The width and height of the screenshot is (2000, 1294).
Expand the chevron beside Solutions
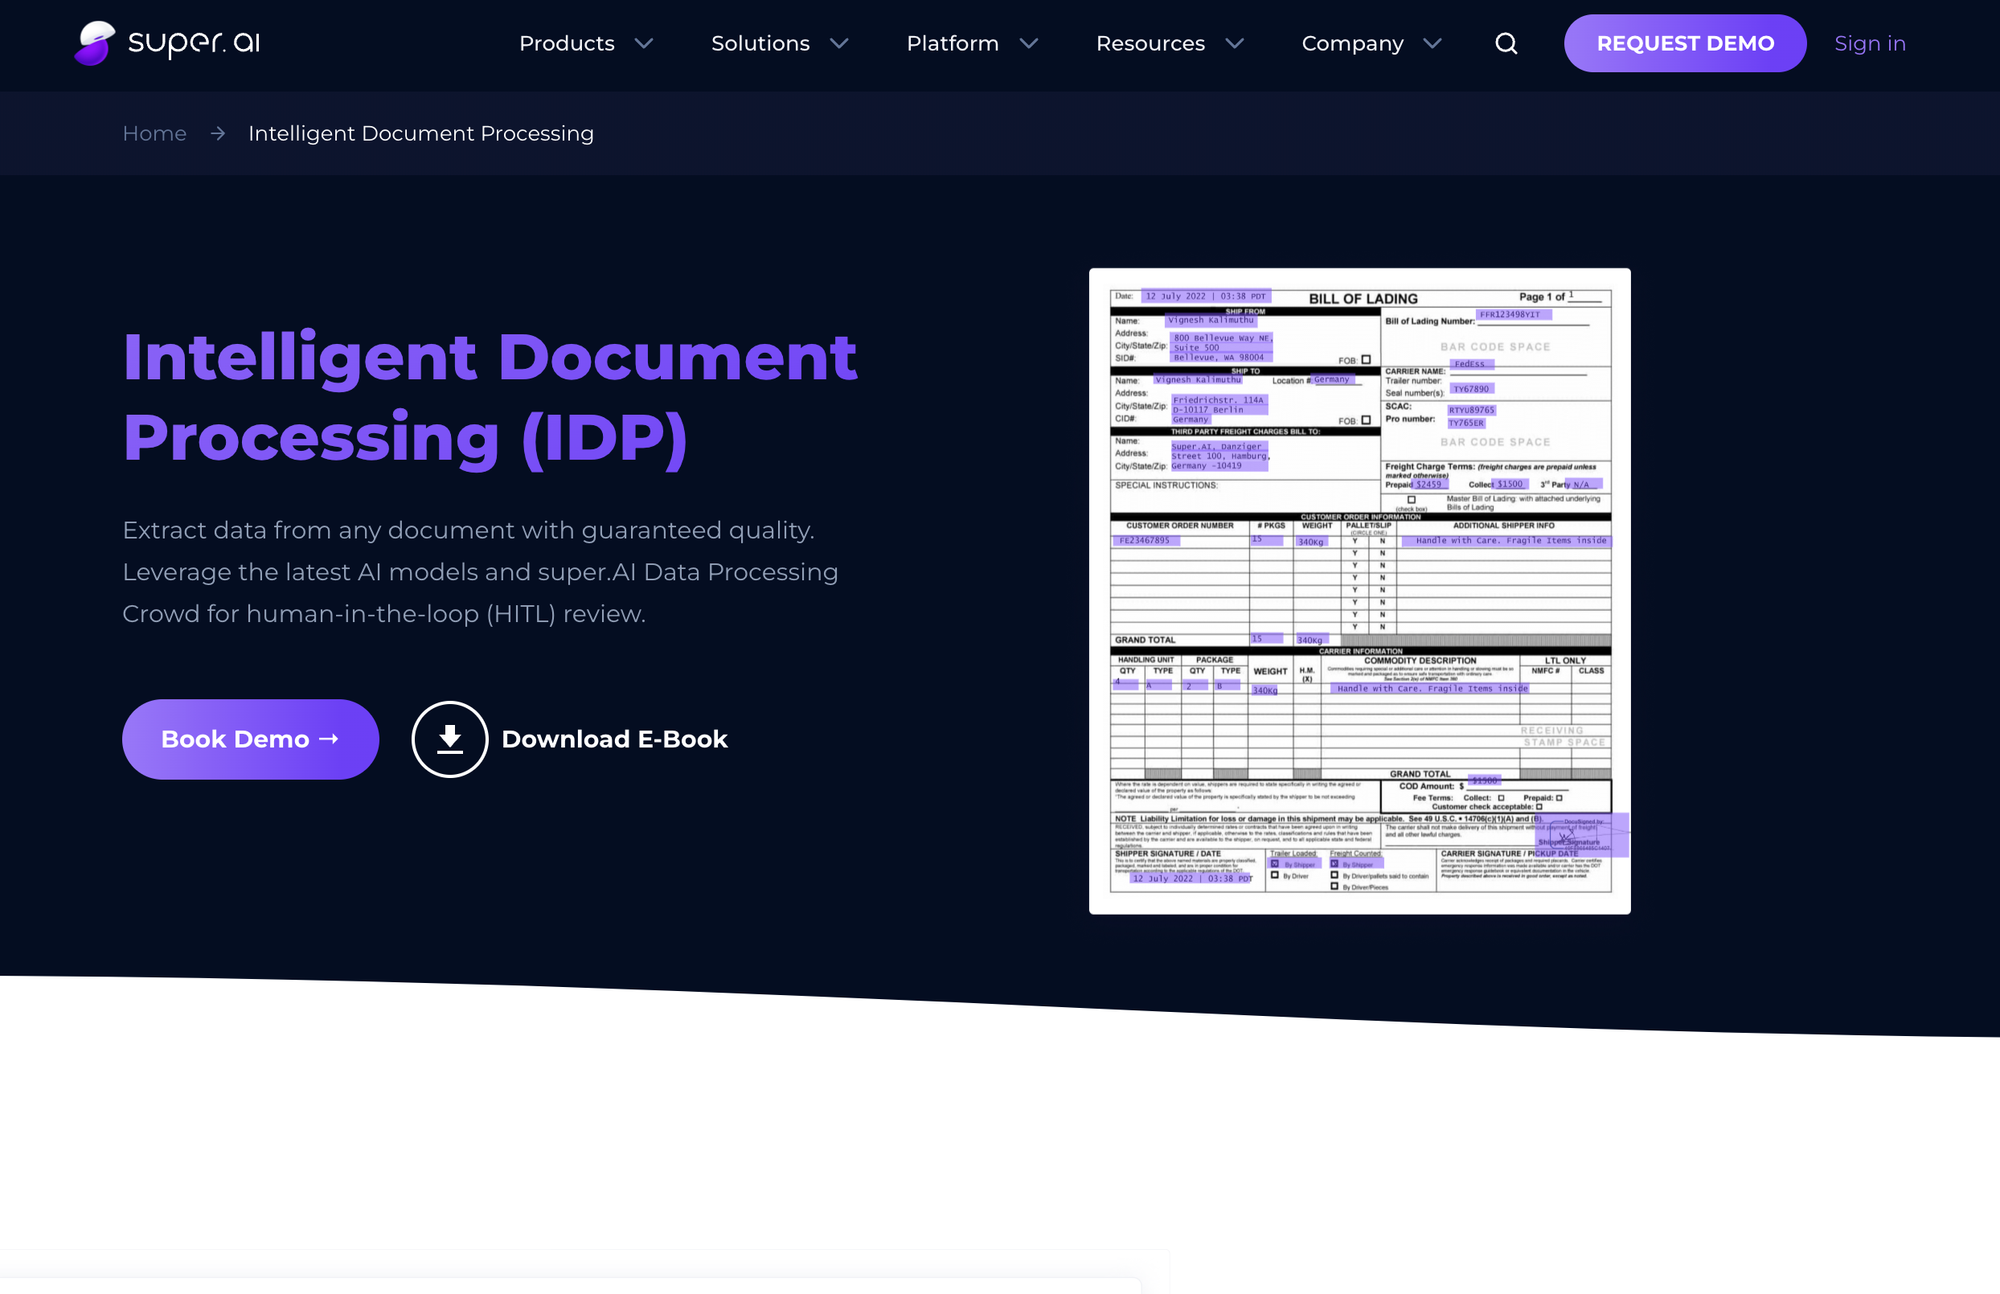click(x=840, y=43)
